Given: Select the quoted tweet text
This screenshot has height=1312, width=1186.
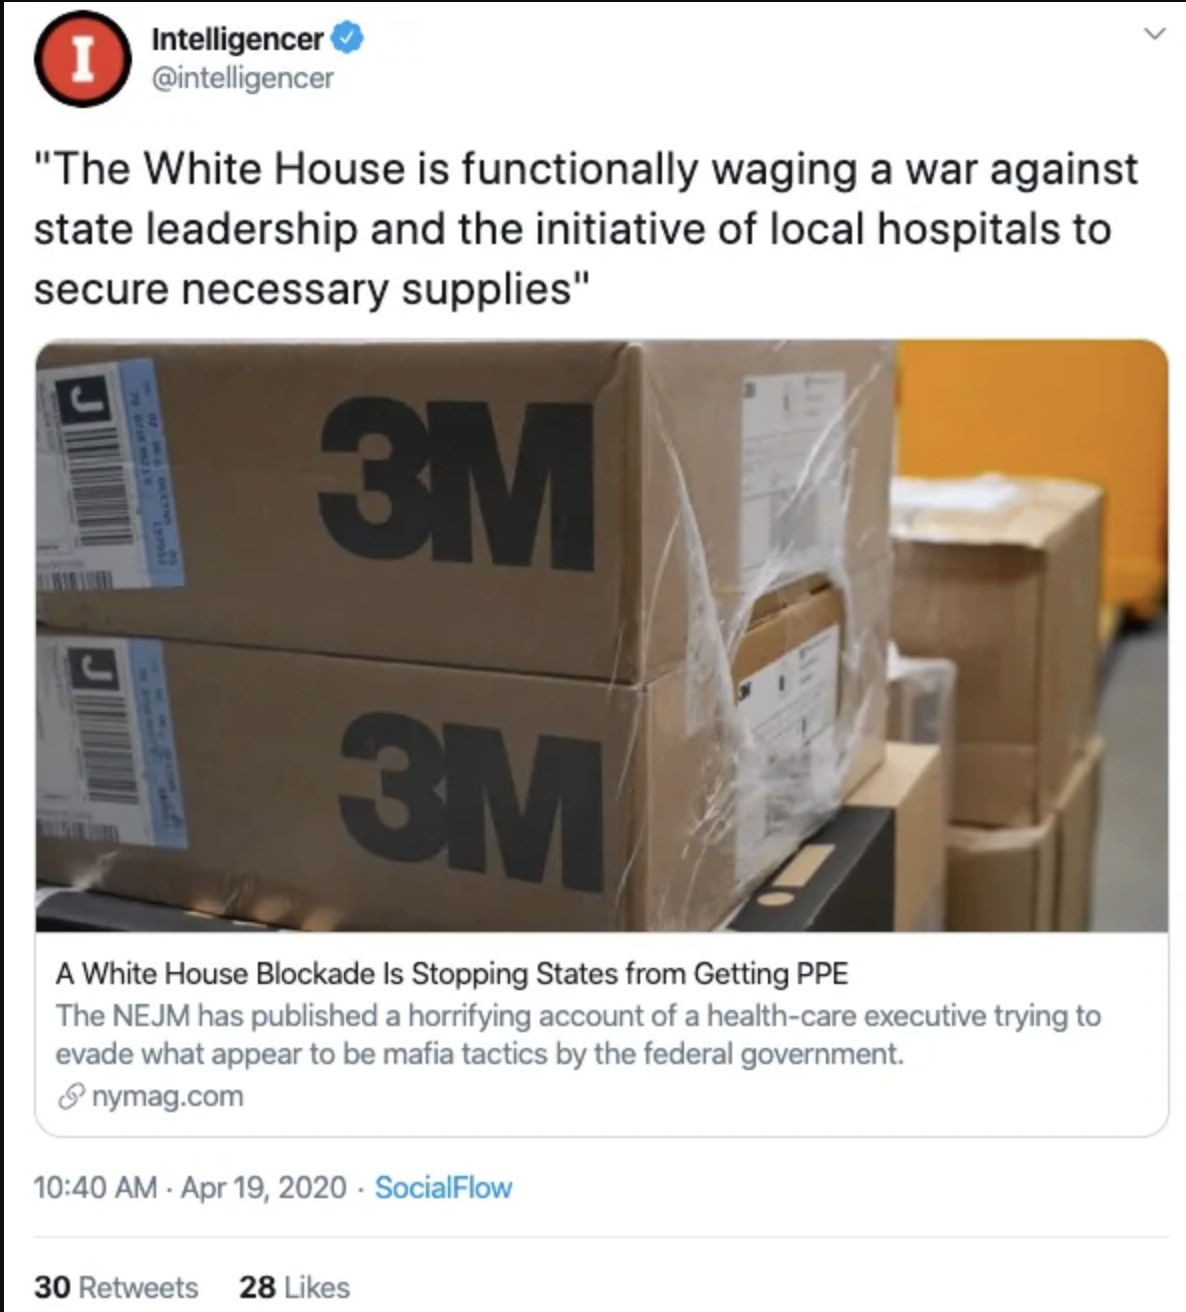Looking at the screenshot, I should 585,229.
